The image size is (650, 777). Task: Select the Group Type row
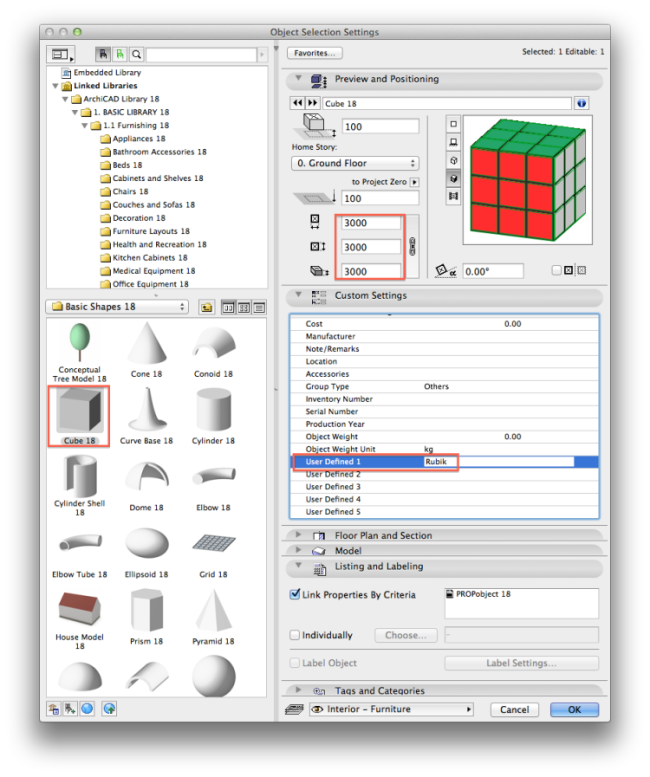[x=444, y=387]
